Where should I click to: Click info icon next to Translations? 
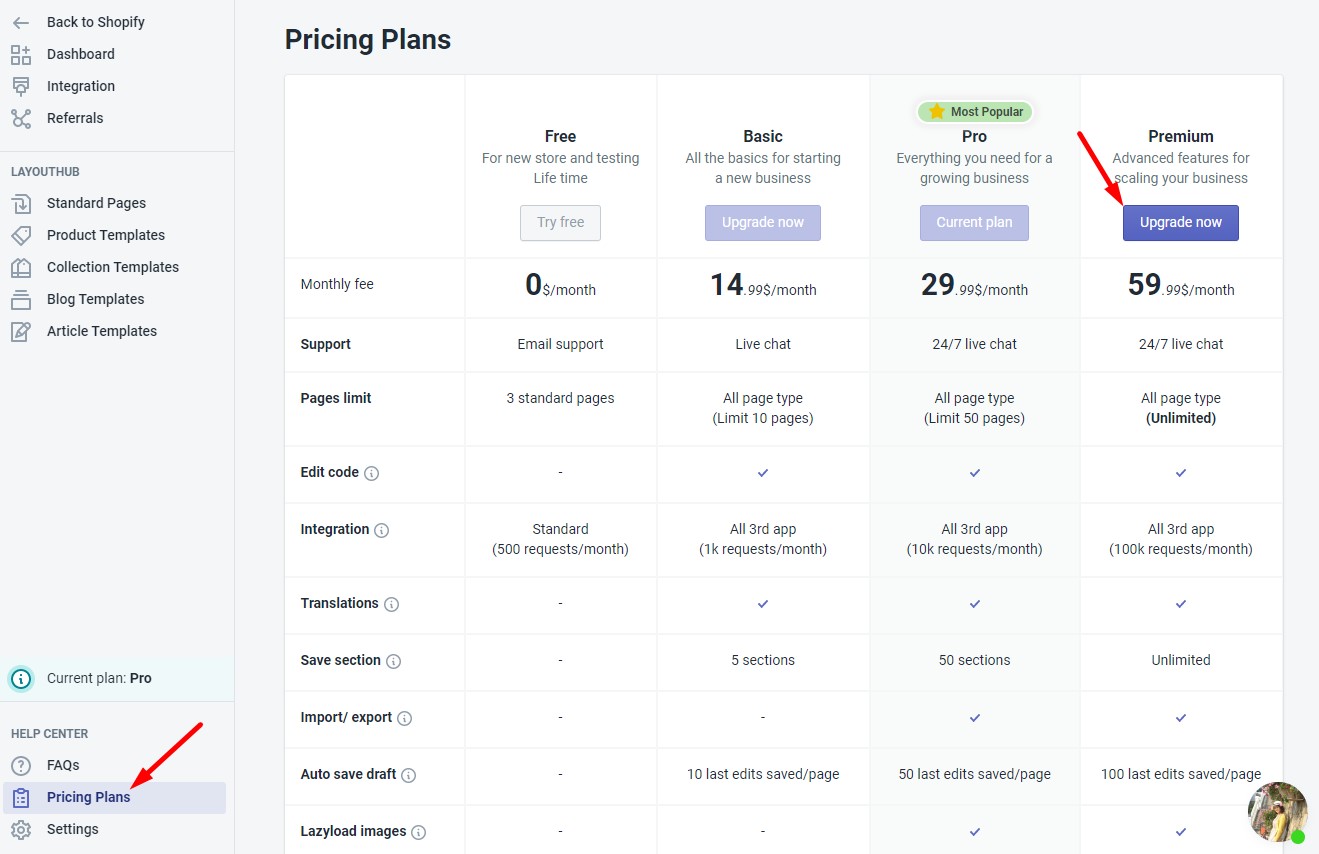(392, 604)
